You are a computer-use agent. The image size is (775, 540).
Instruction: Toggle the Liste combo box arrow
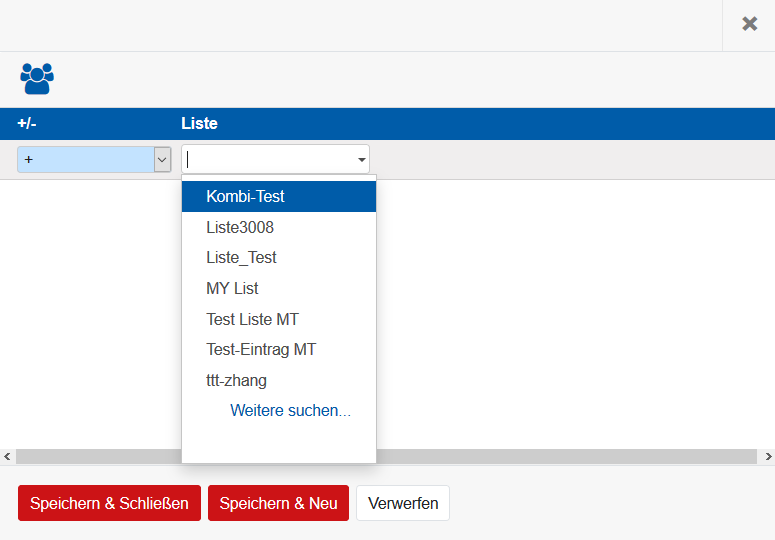(x=360, y=160)
